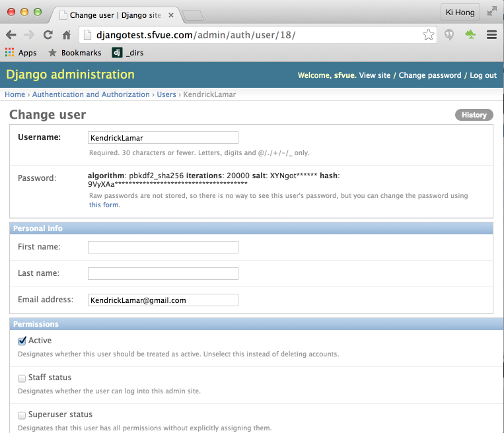Reload the page with the refresh icon
Image resolution: width=504 pixels, height=433 pixels.
[x=48, y=35]
